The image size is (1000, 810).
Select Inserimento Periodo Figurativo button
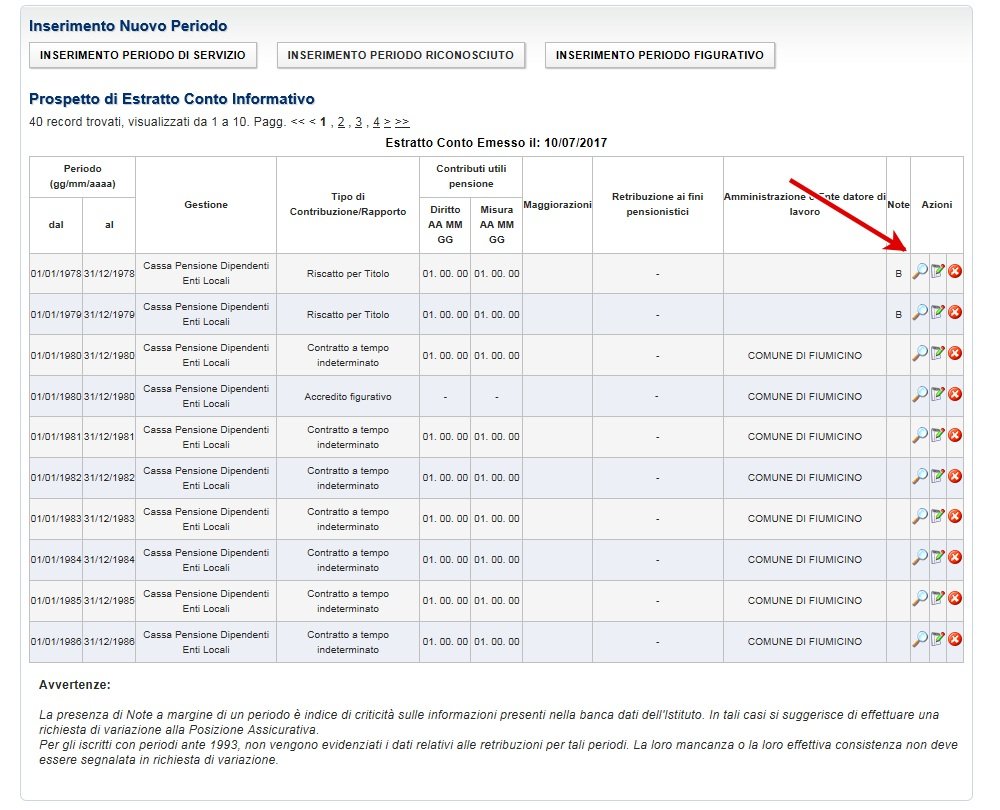pyautogui.click(x=659, y=55)
